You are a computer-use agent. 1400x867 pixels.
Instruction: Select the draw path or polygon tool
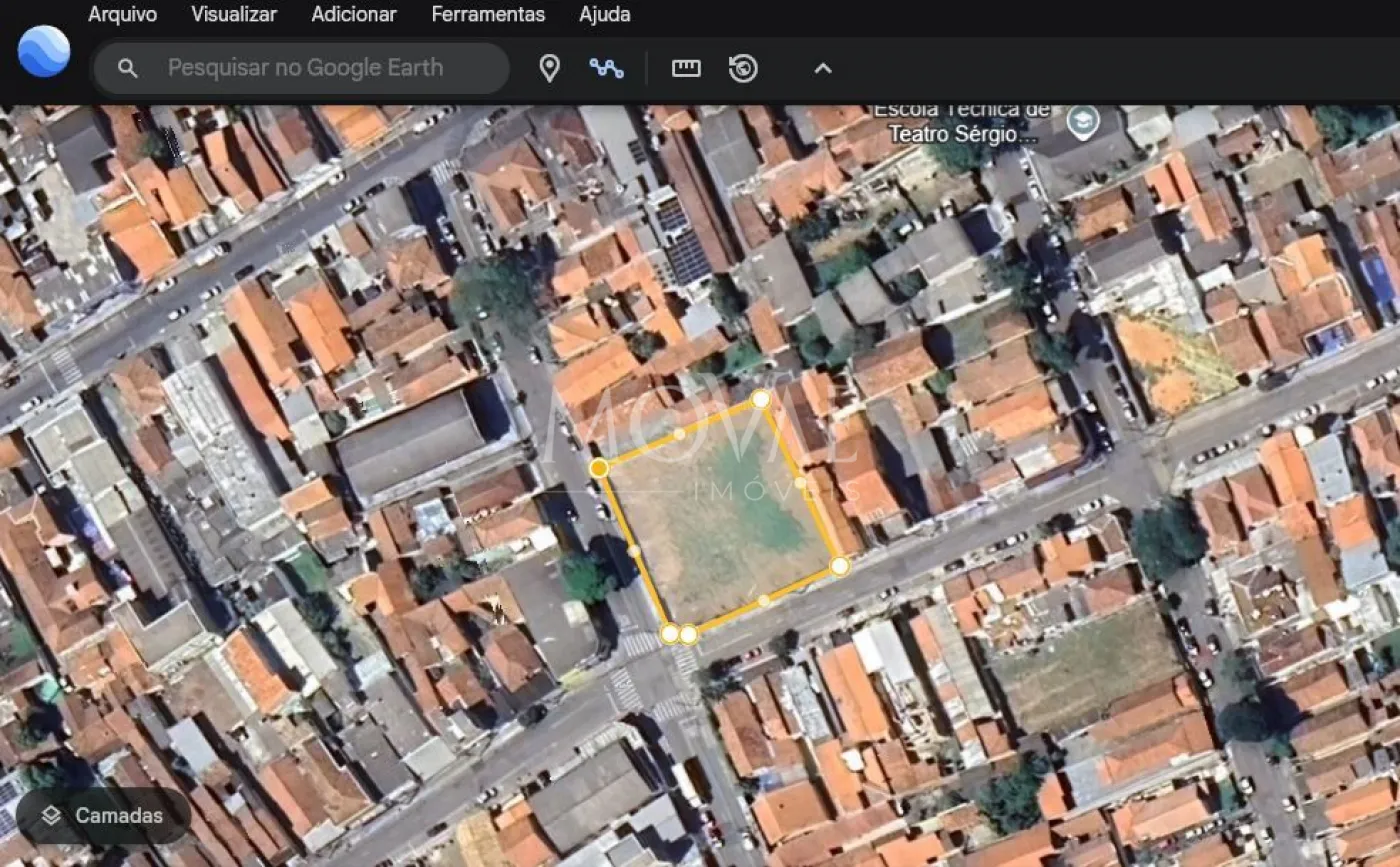[606, 68]
